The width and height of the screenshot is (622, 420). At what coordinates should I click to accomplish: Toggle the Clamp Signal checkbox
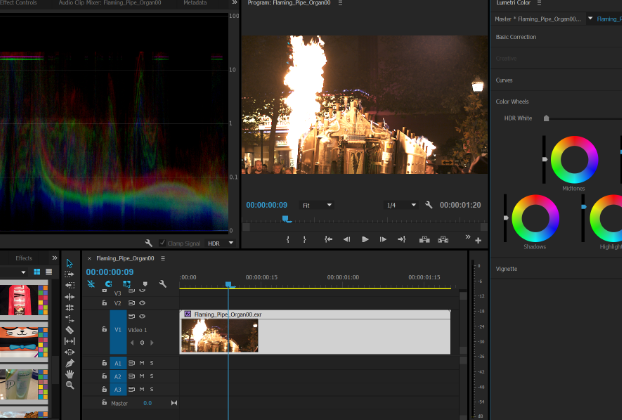tap(162, 243)
